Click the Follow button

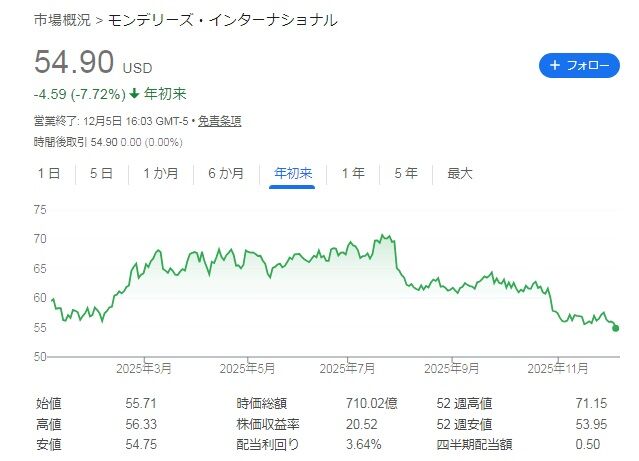(x=578, y=66)
